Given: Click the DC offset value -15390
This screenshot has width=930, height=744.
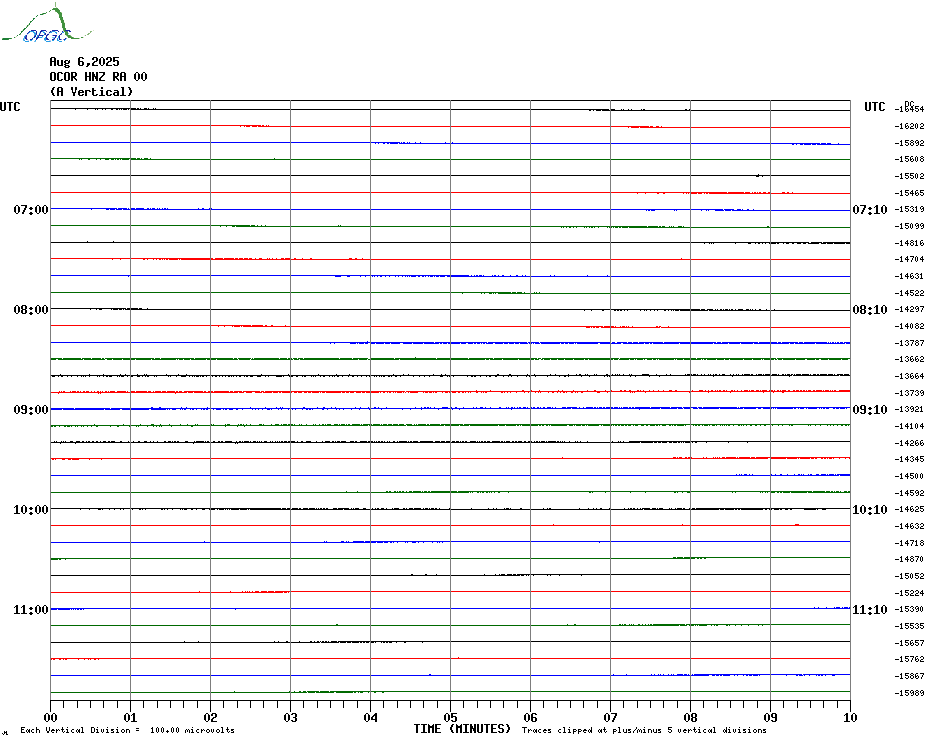Looking at the screenshot, I should 909,610.
